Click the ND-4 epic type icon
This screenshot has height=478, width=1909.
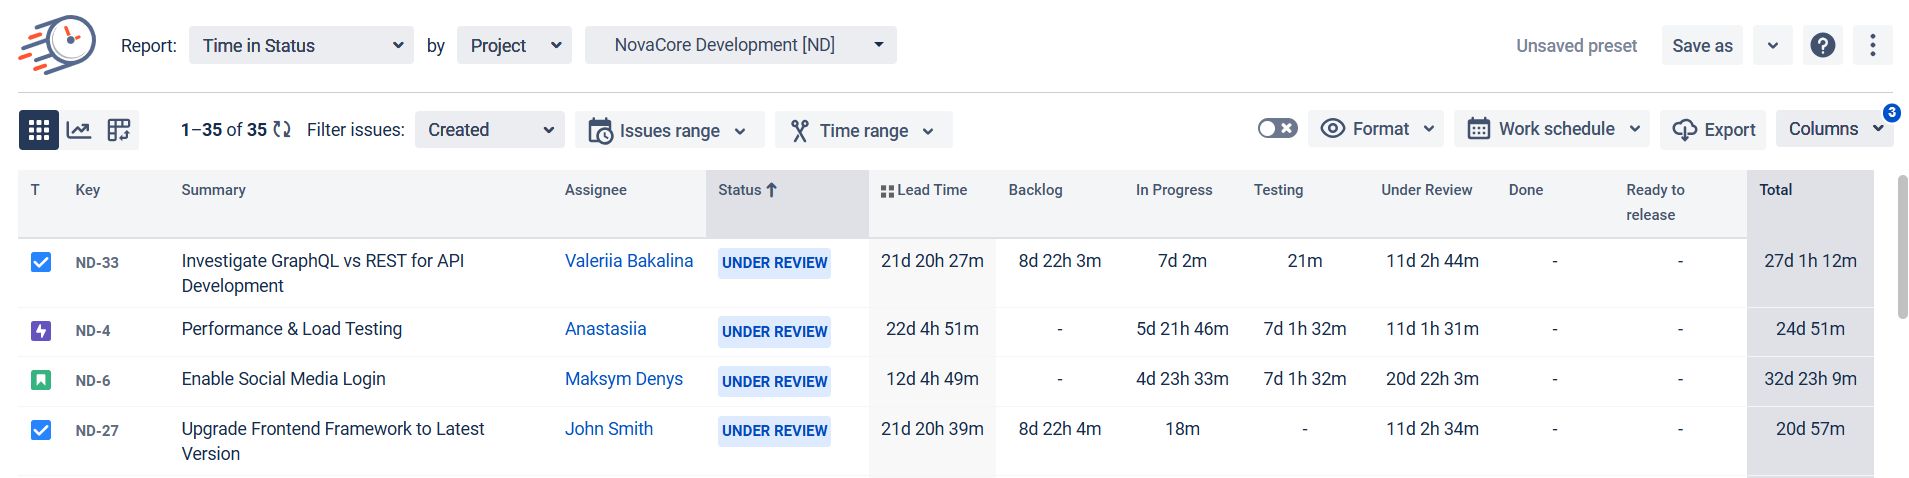click(41, 331)
